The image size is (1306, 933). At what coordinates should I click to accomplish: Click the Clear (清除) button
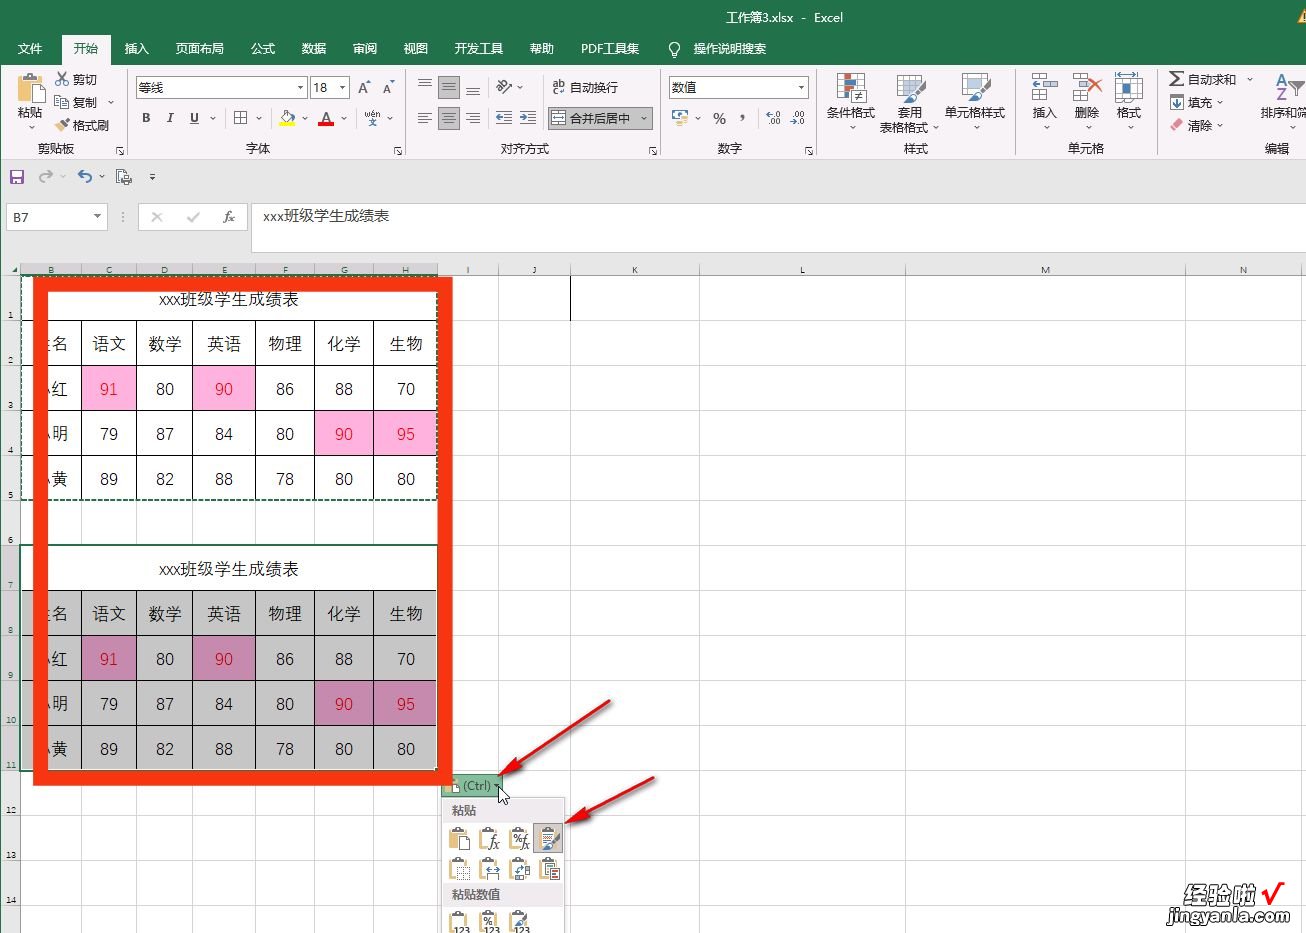[1197, 125]
